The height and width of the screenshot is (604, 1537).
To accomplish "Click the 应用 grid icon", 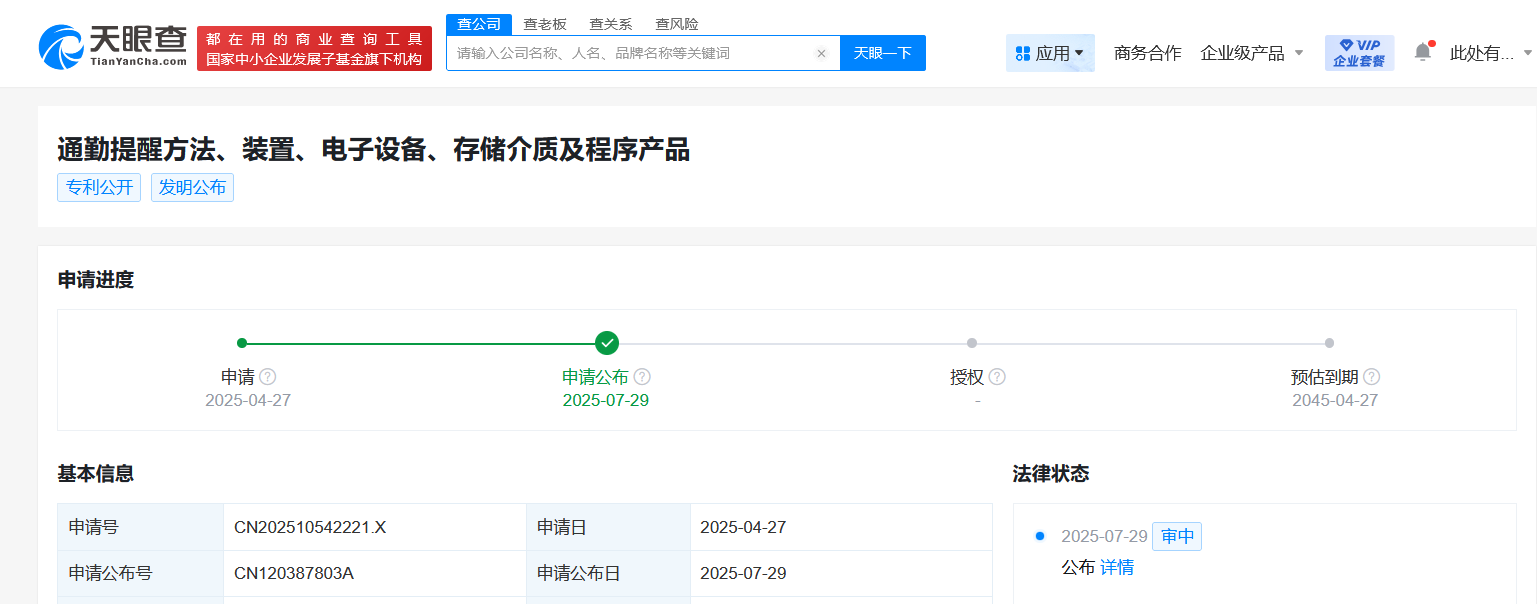I will [1021, 51].
